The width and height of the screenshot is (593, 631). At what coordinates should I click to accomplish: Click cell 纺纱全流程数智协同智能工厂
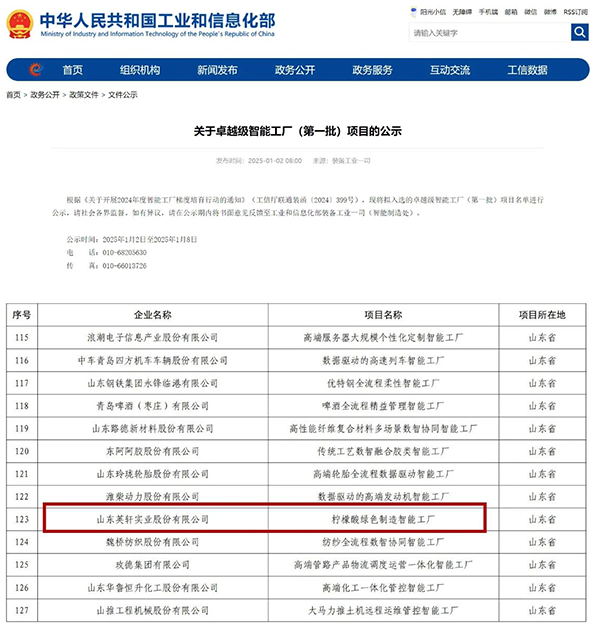point(383,542)
